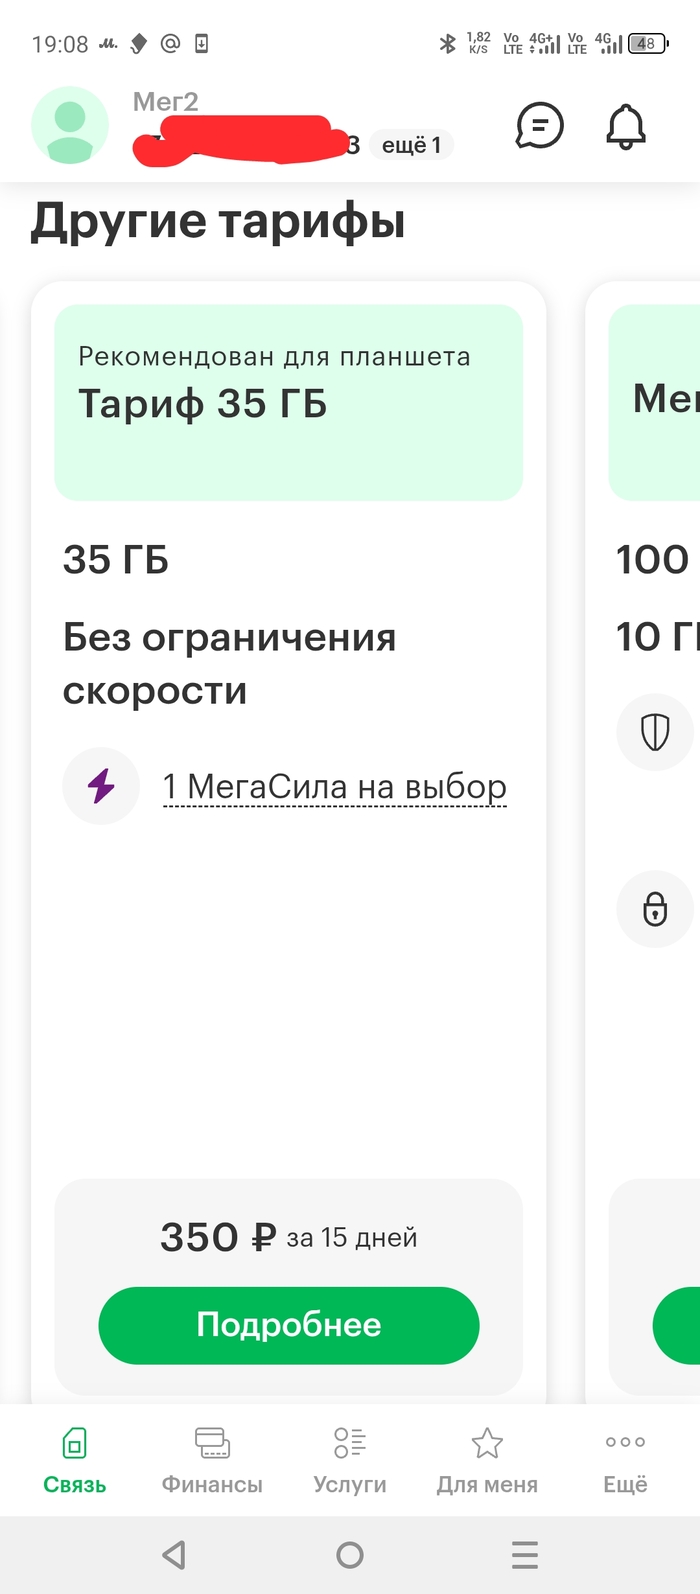Open the Для меня tab
Image resolution: width=700 pixels, height=1594 pixels.
pos(487,1459)
